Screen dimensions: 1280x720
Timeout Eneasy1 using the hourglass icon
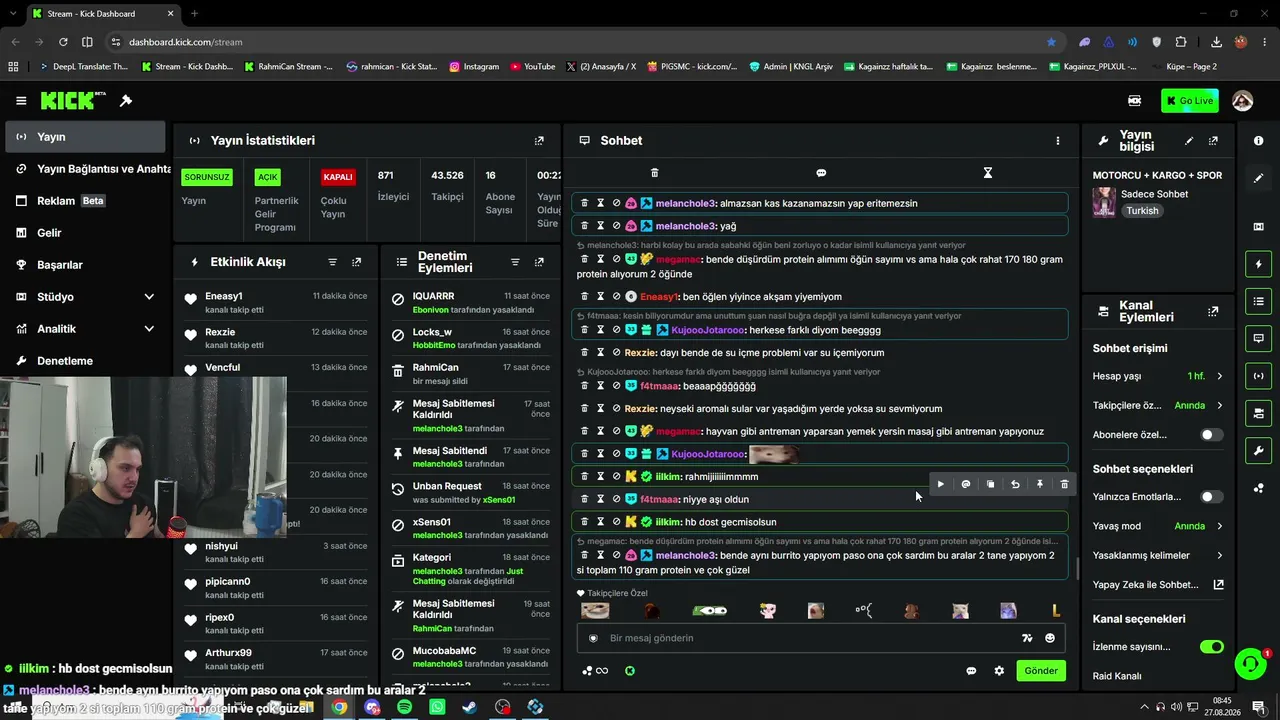click(x=601, y=297)
